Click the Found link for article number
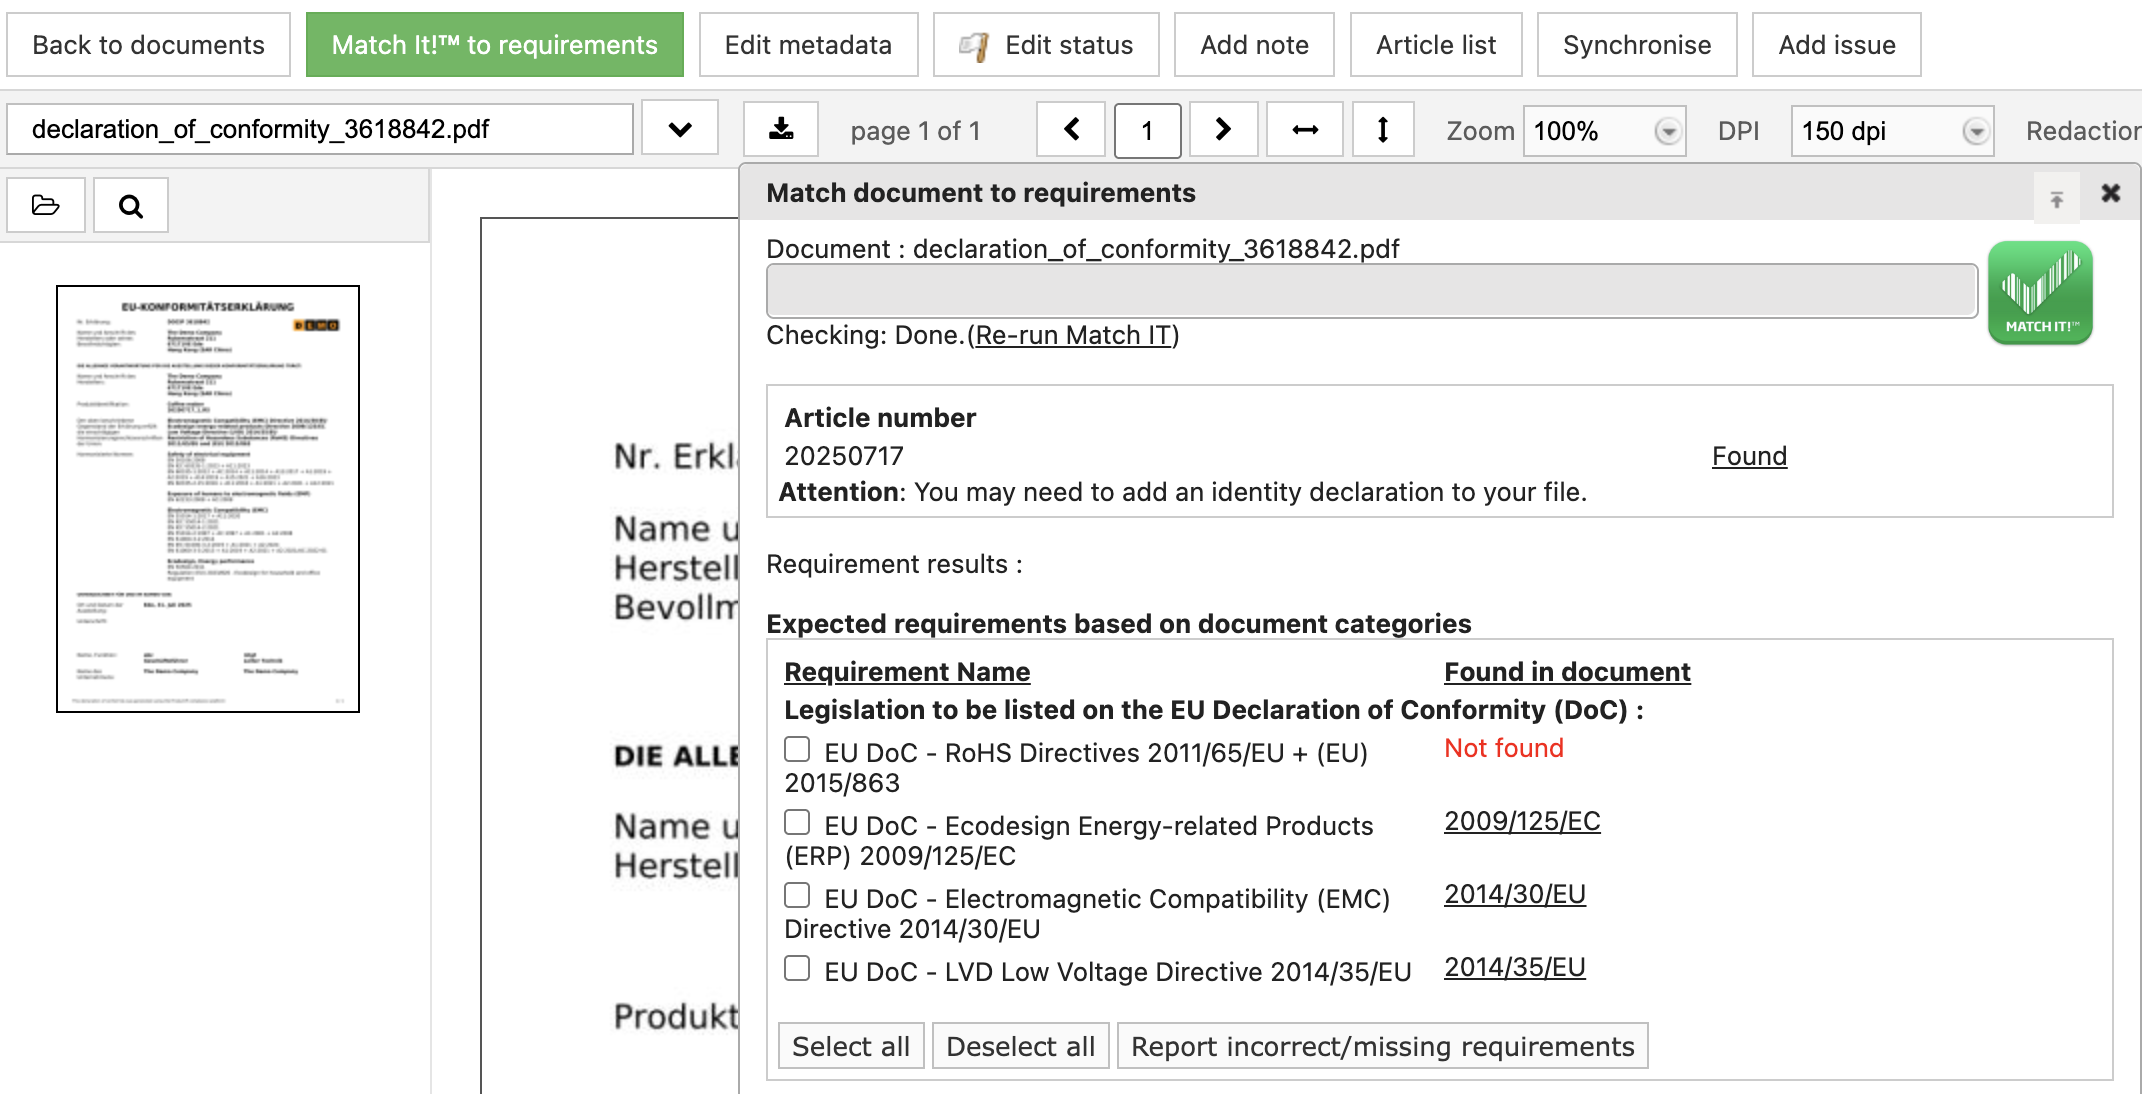The image size is (2142, 1094). pyautogui.click(x=1749, y=456)
